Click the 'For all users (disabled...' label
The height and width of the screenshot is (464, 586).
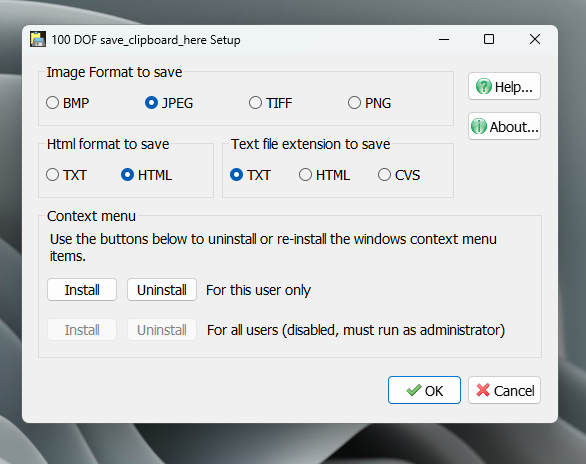click(356, 330)
